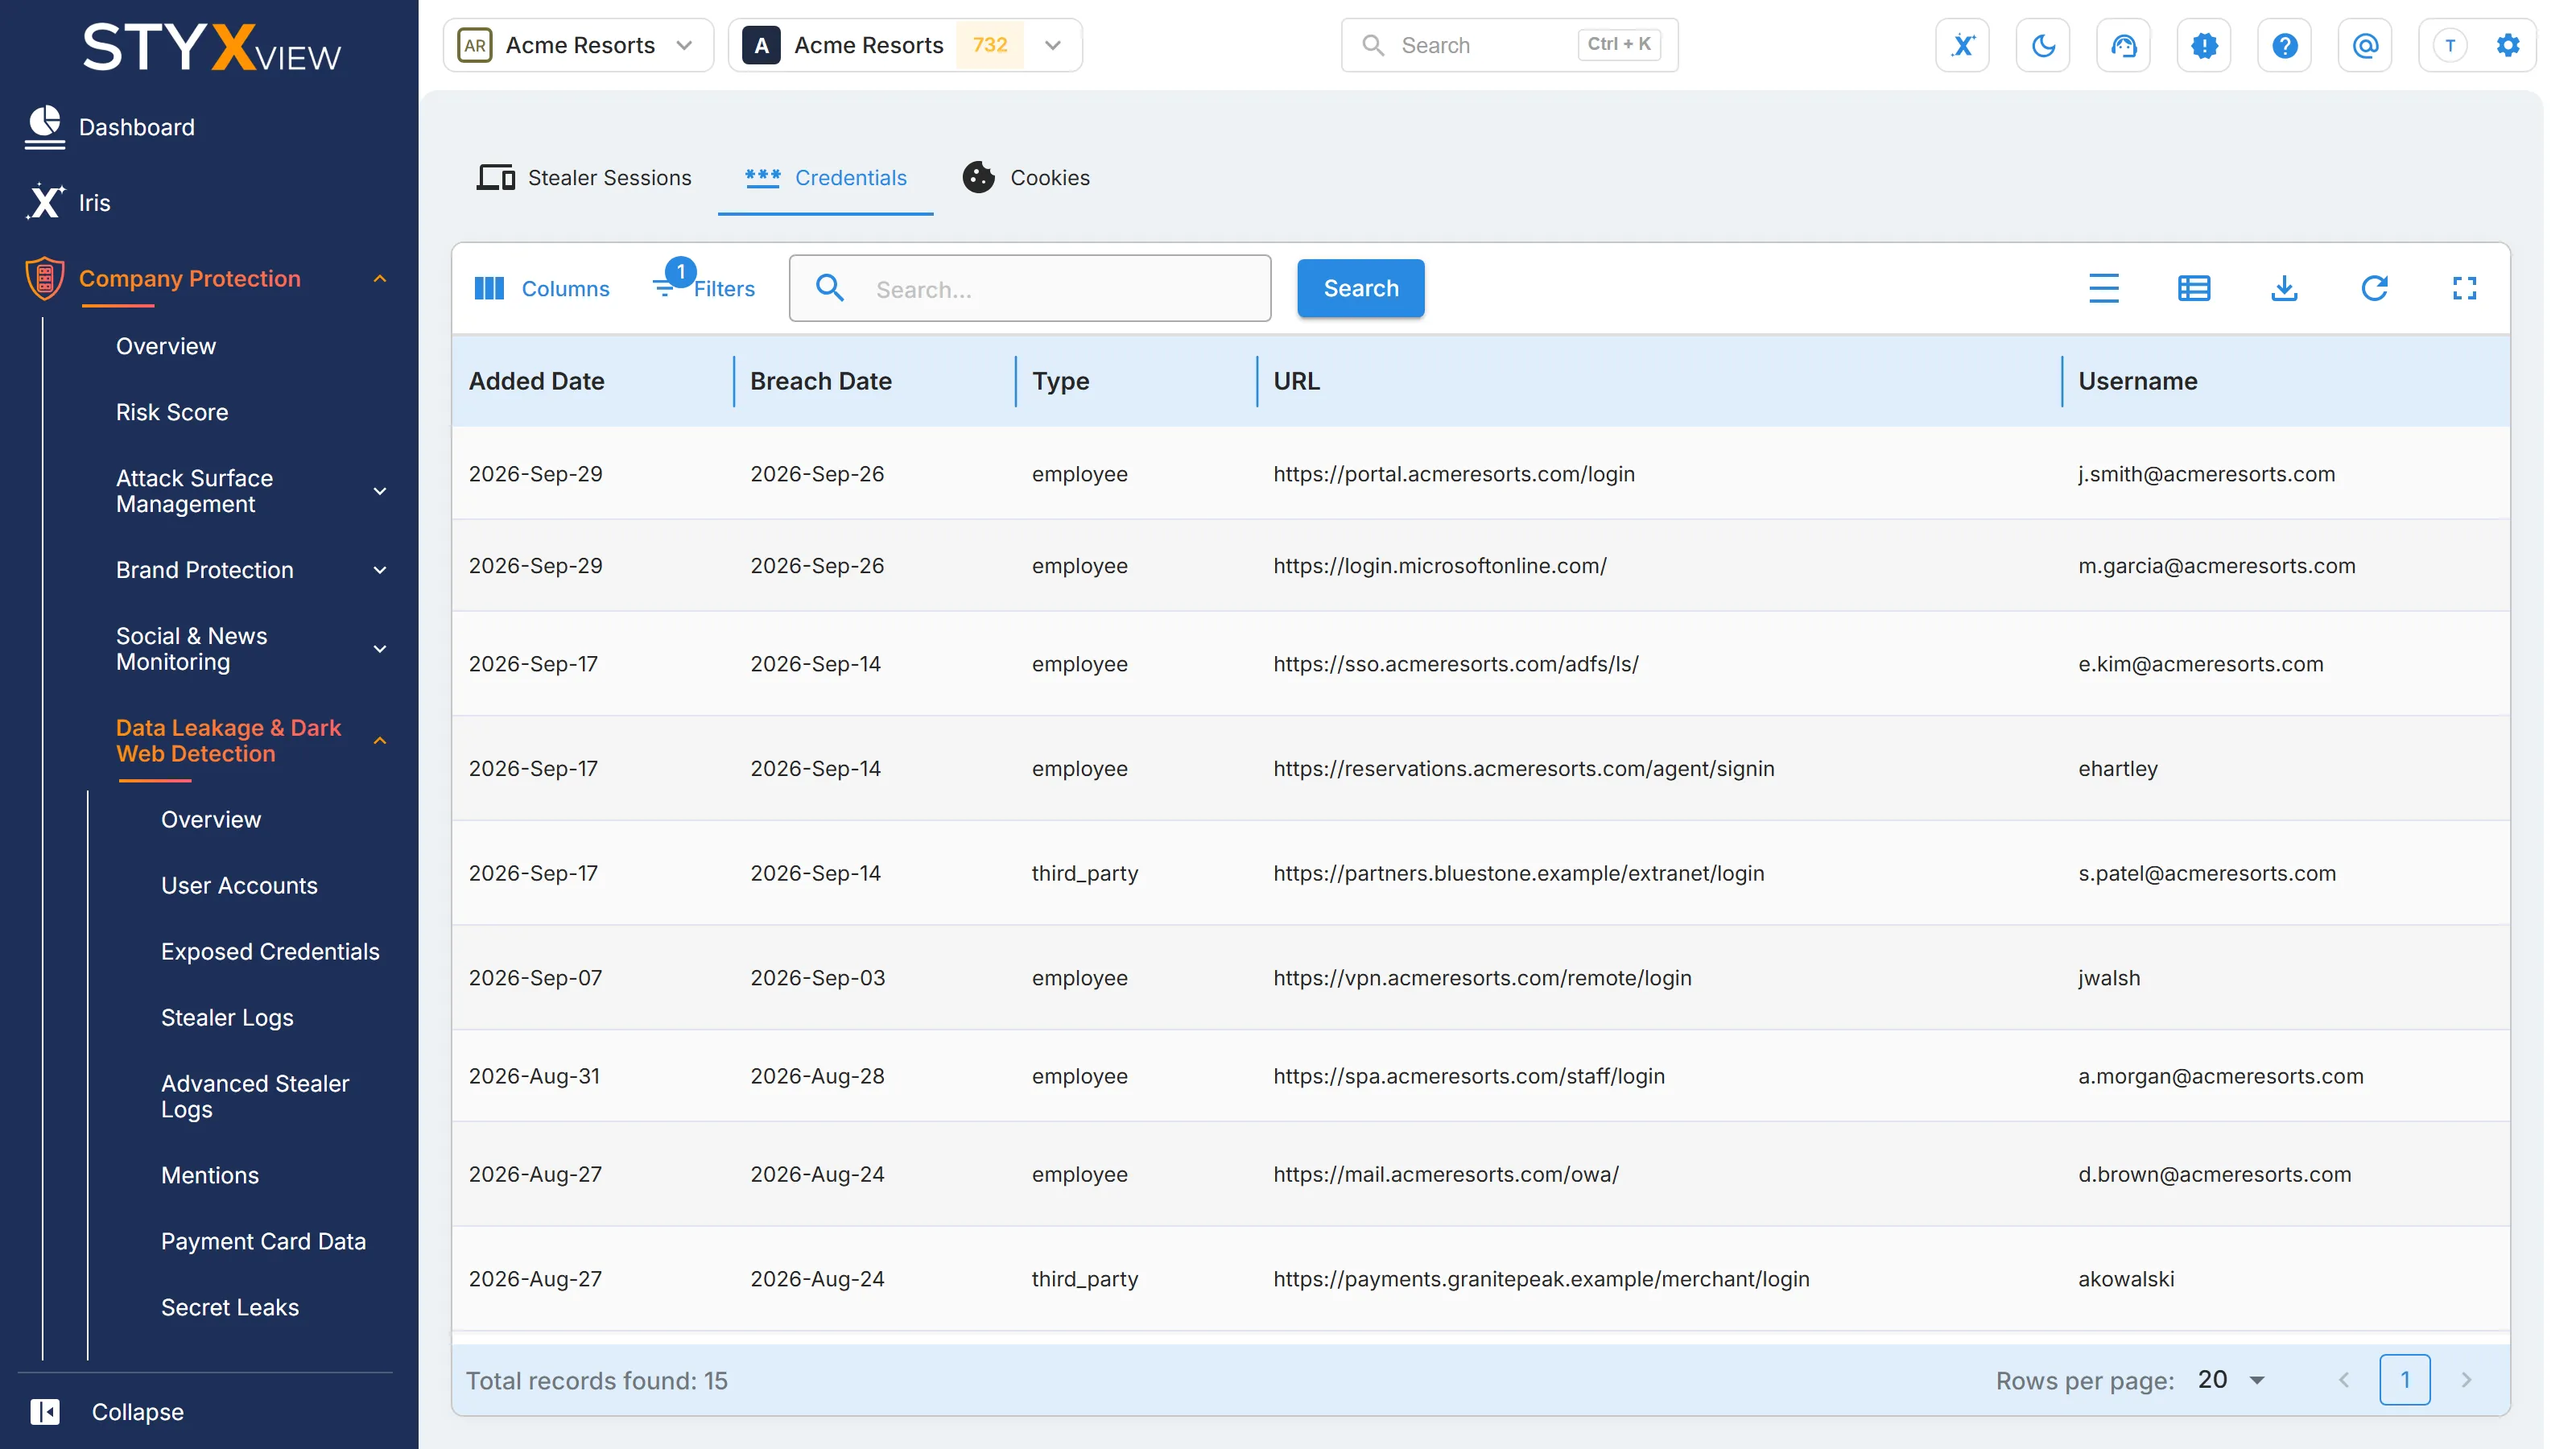Collapse Data Leakage & Dark Web Detection

tap(380, 741)
